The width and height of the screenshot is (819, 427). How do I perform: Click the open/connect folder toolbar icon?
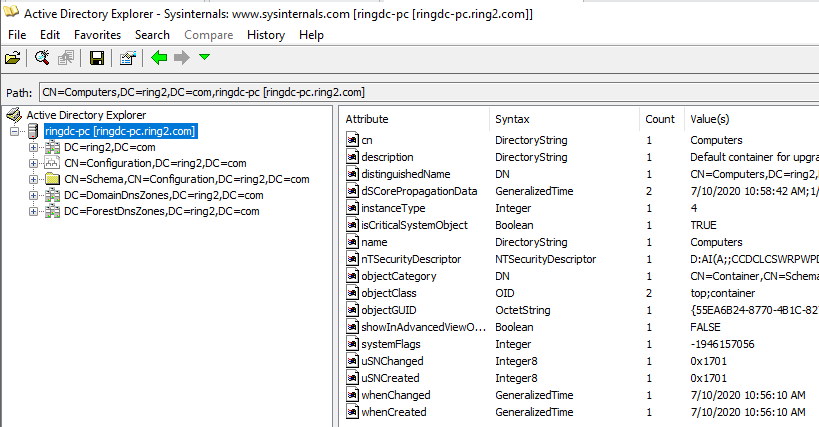(x=12, y=59)
